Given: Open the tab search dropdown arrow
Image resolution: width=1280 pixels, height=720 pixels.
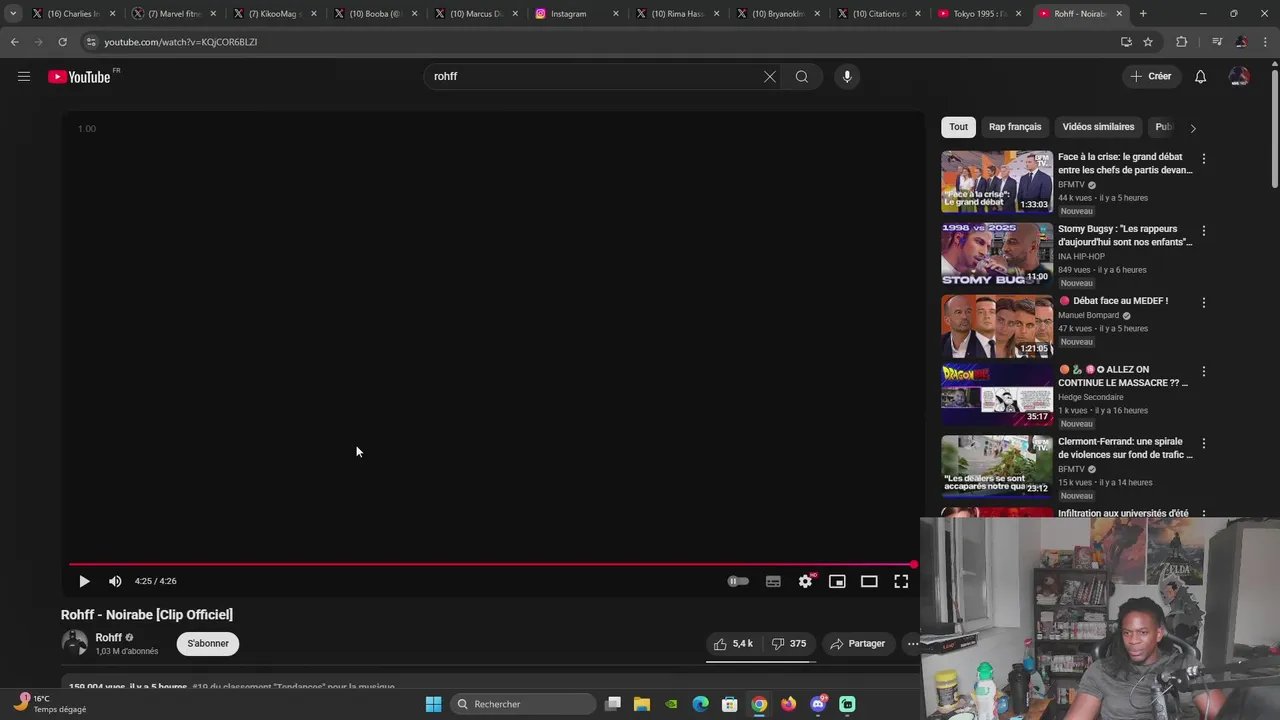Looking at the screenshot, I should point(12,13).
